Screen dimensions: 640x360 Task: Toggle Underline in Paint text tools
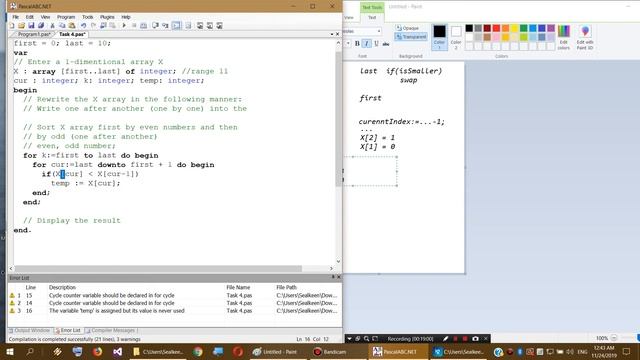click(376, 43)
